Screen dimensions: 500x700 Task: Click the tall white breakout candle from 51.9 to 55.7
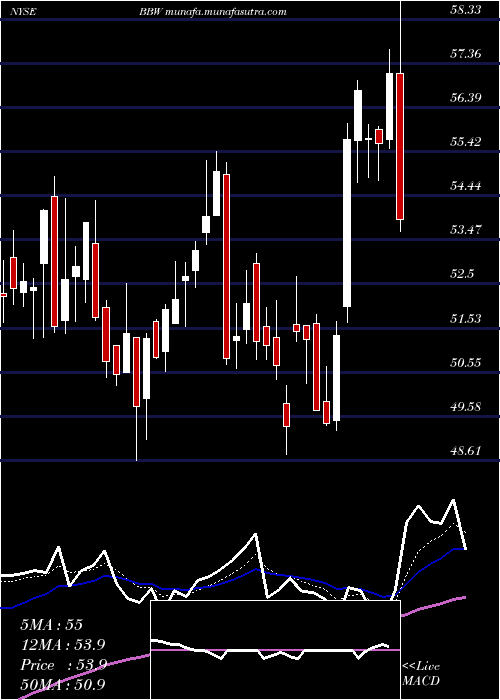347,223
